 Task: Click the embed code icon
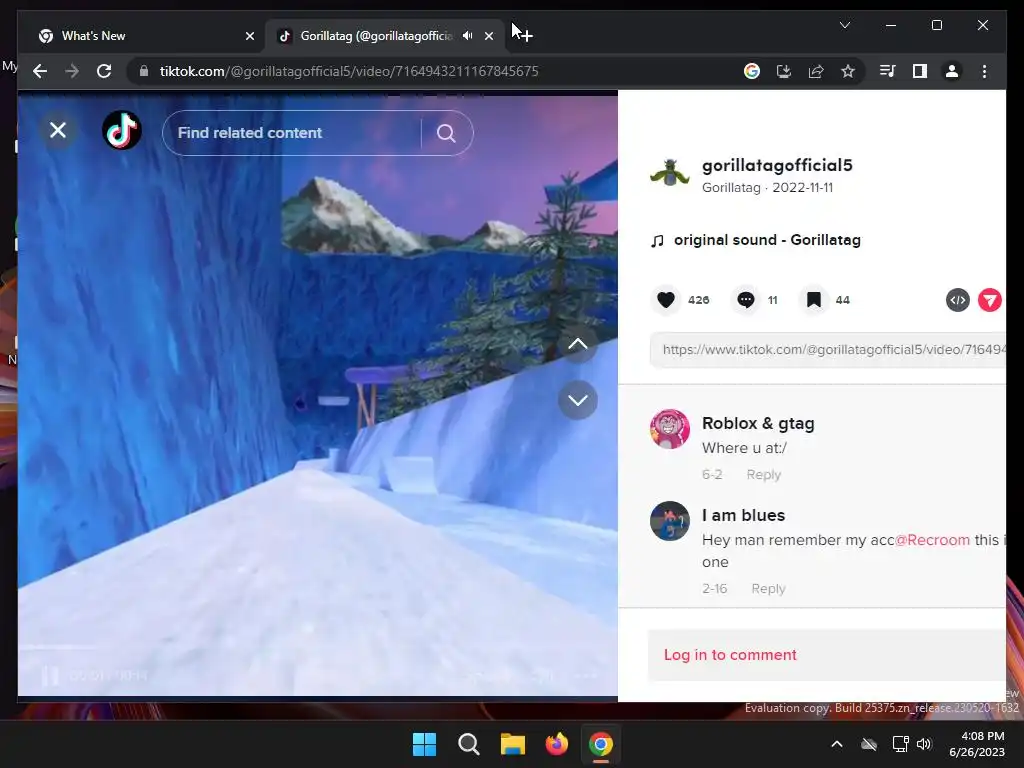pos(957,300)
